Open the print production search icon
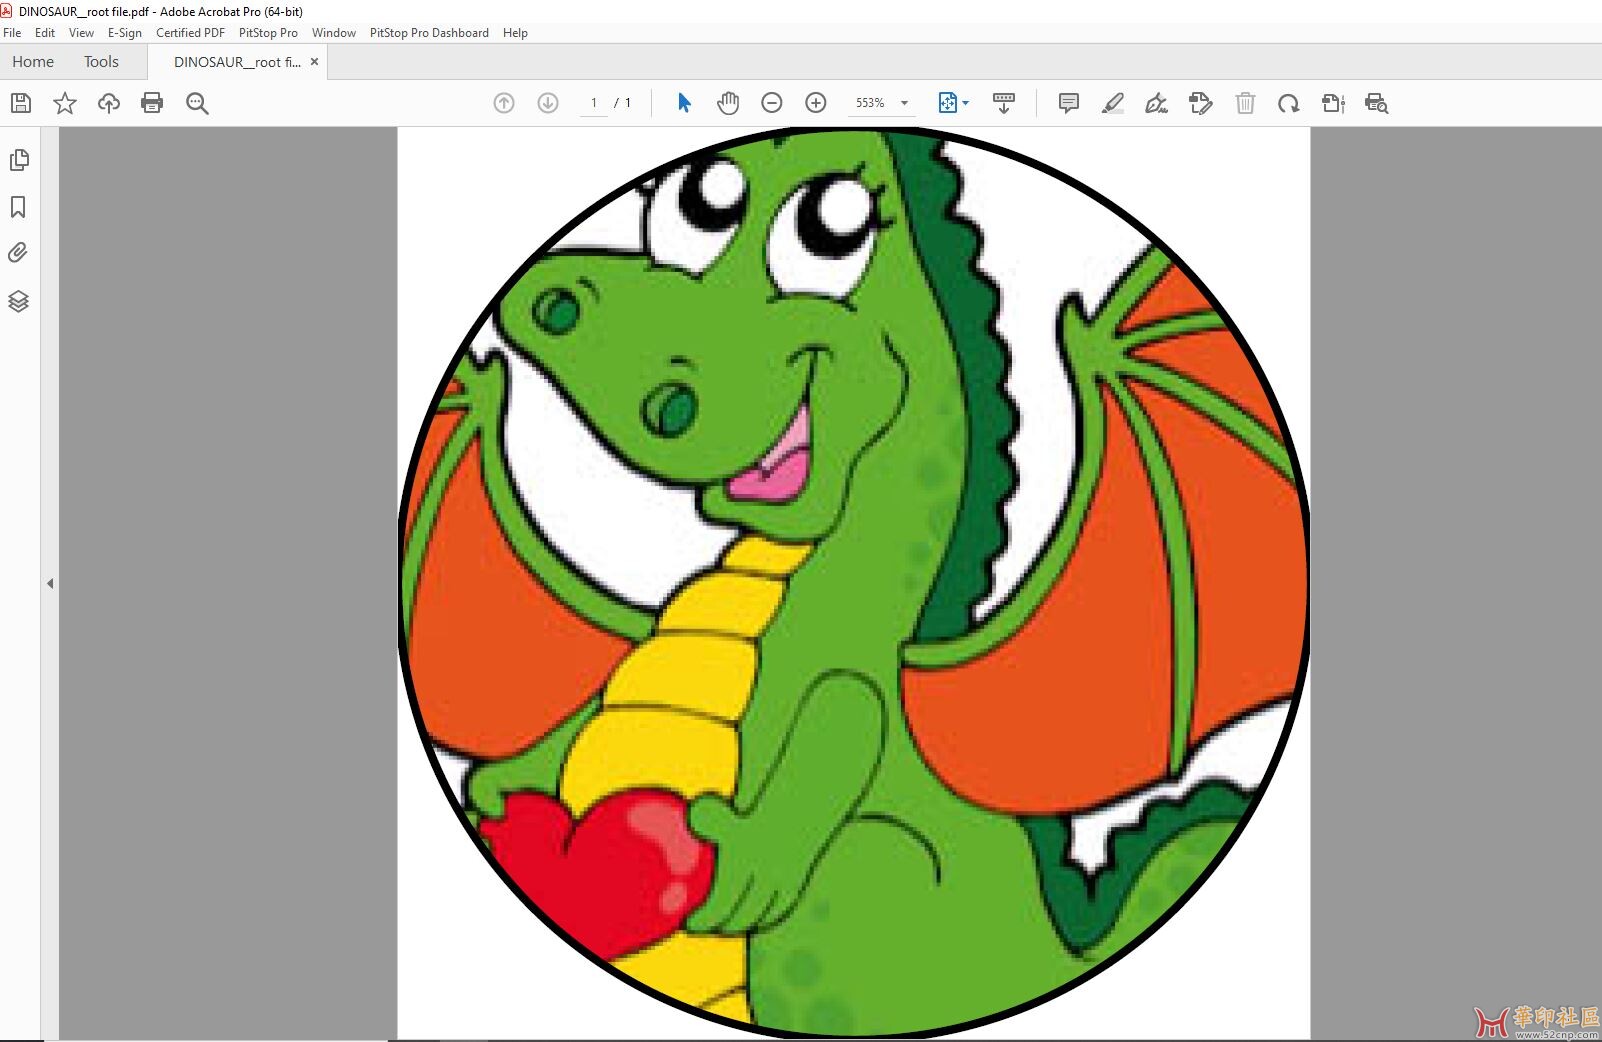 [1377, 103]
